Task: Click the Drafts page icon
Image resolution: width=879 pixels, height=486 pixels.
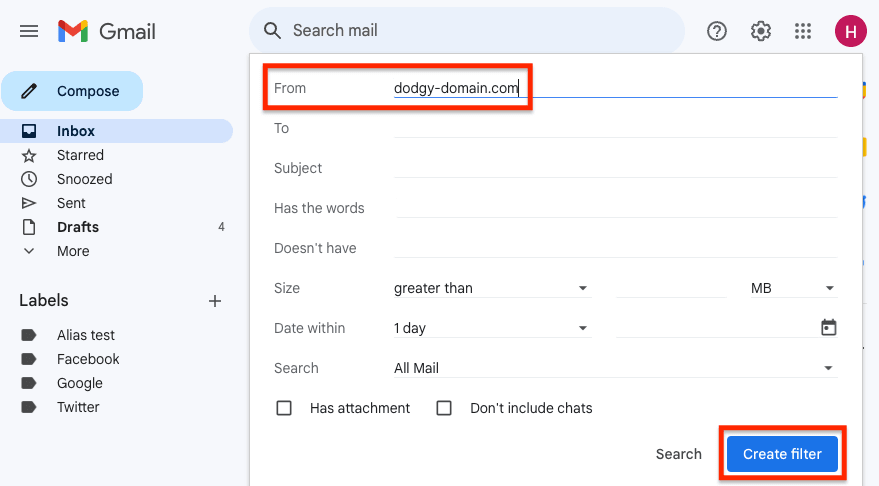Action: (29, 227)
